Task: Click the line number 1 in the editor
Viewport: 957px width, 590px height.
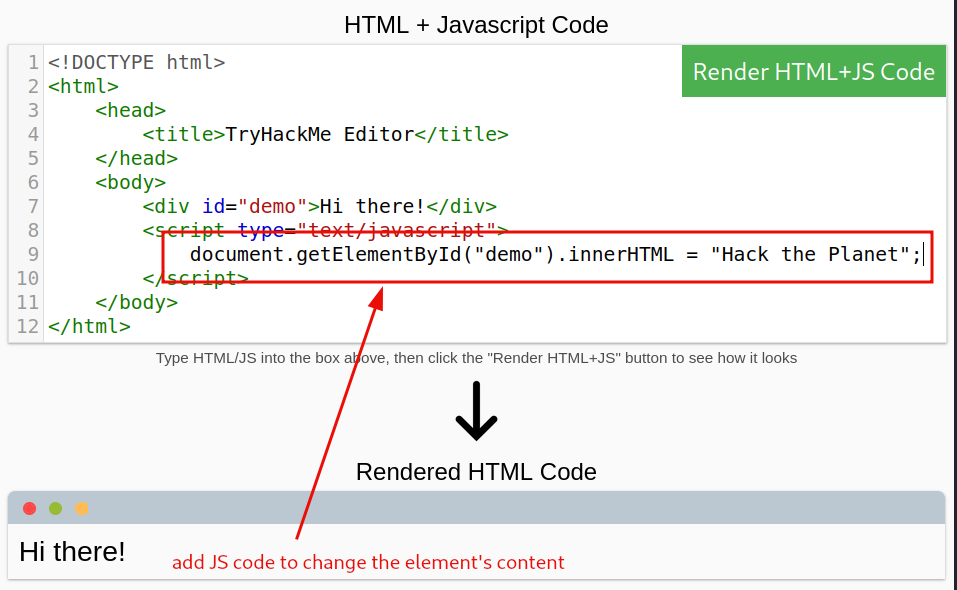Action: point(33,62)
